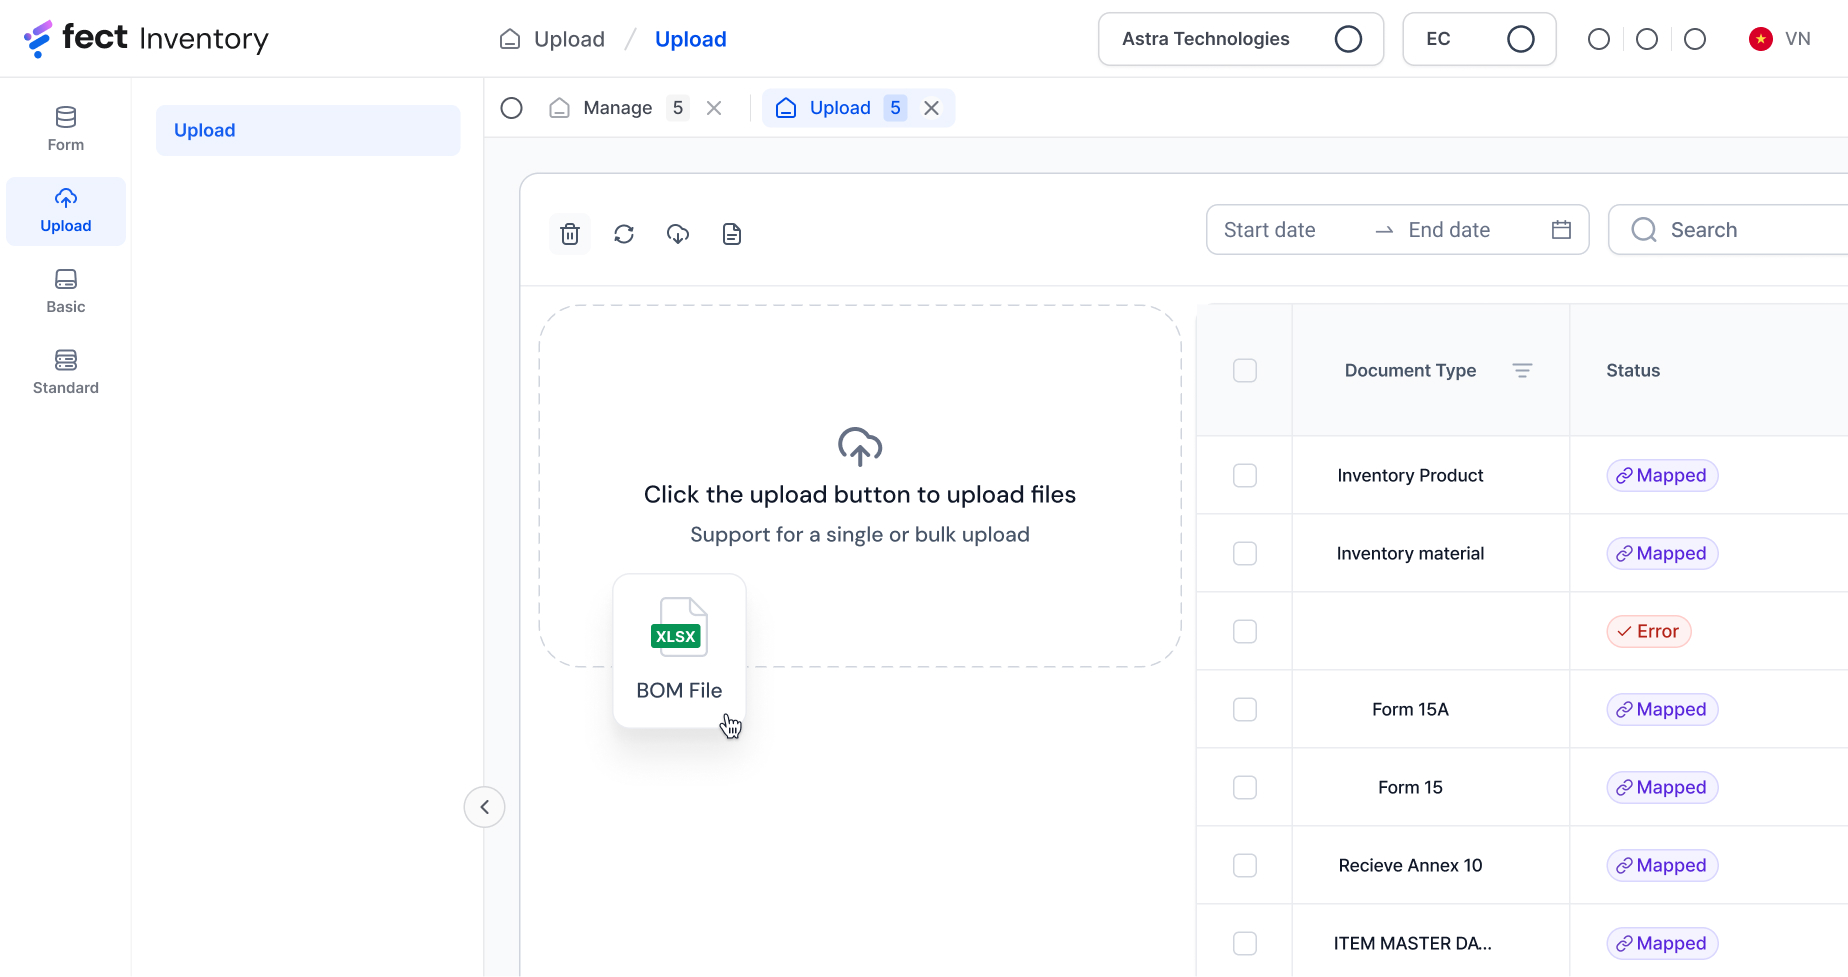Click the cloud download icon
This screenshot has width=1848, height=977.
pos(678,234)
